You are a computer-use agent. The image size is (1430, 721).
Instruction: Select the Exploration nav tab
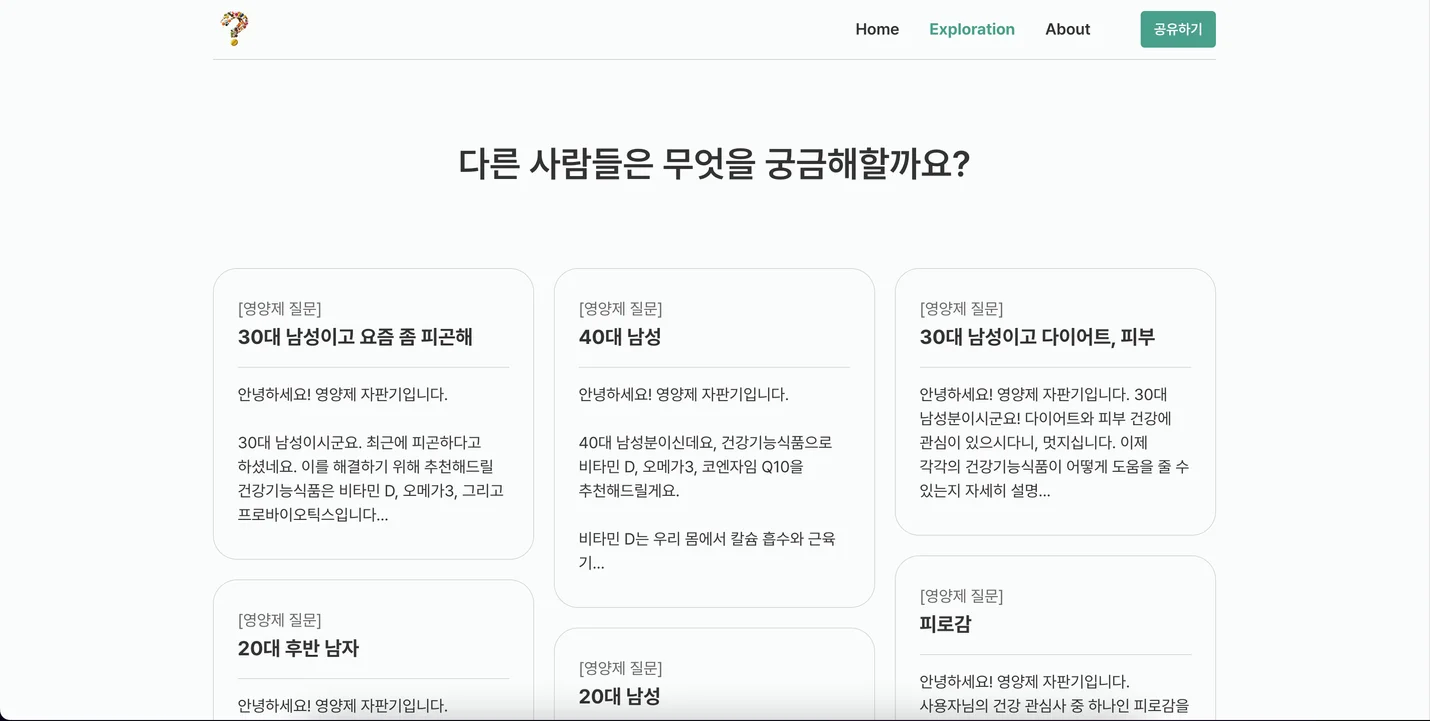tap(971, 29)
